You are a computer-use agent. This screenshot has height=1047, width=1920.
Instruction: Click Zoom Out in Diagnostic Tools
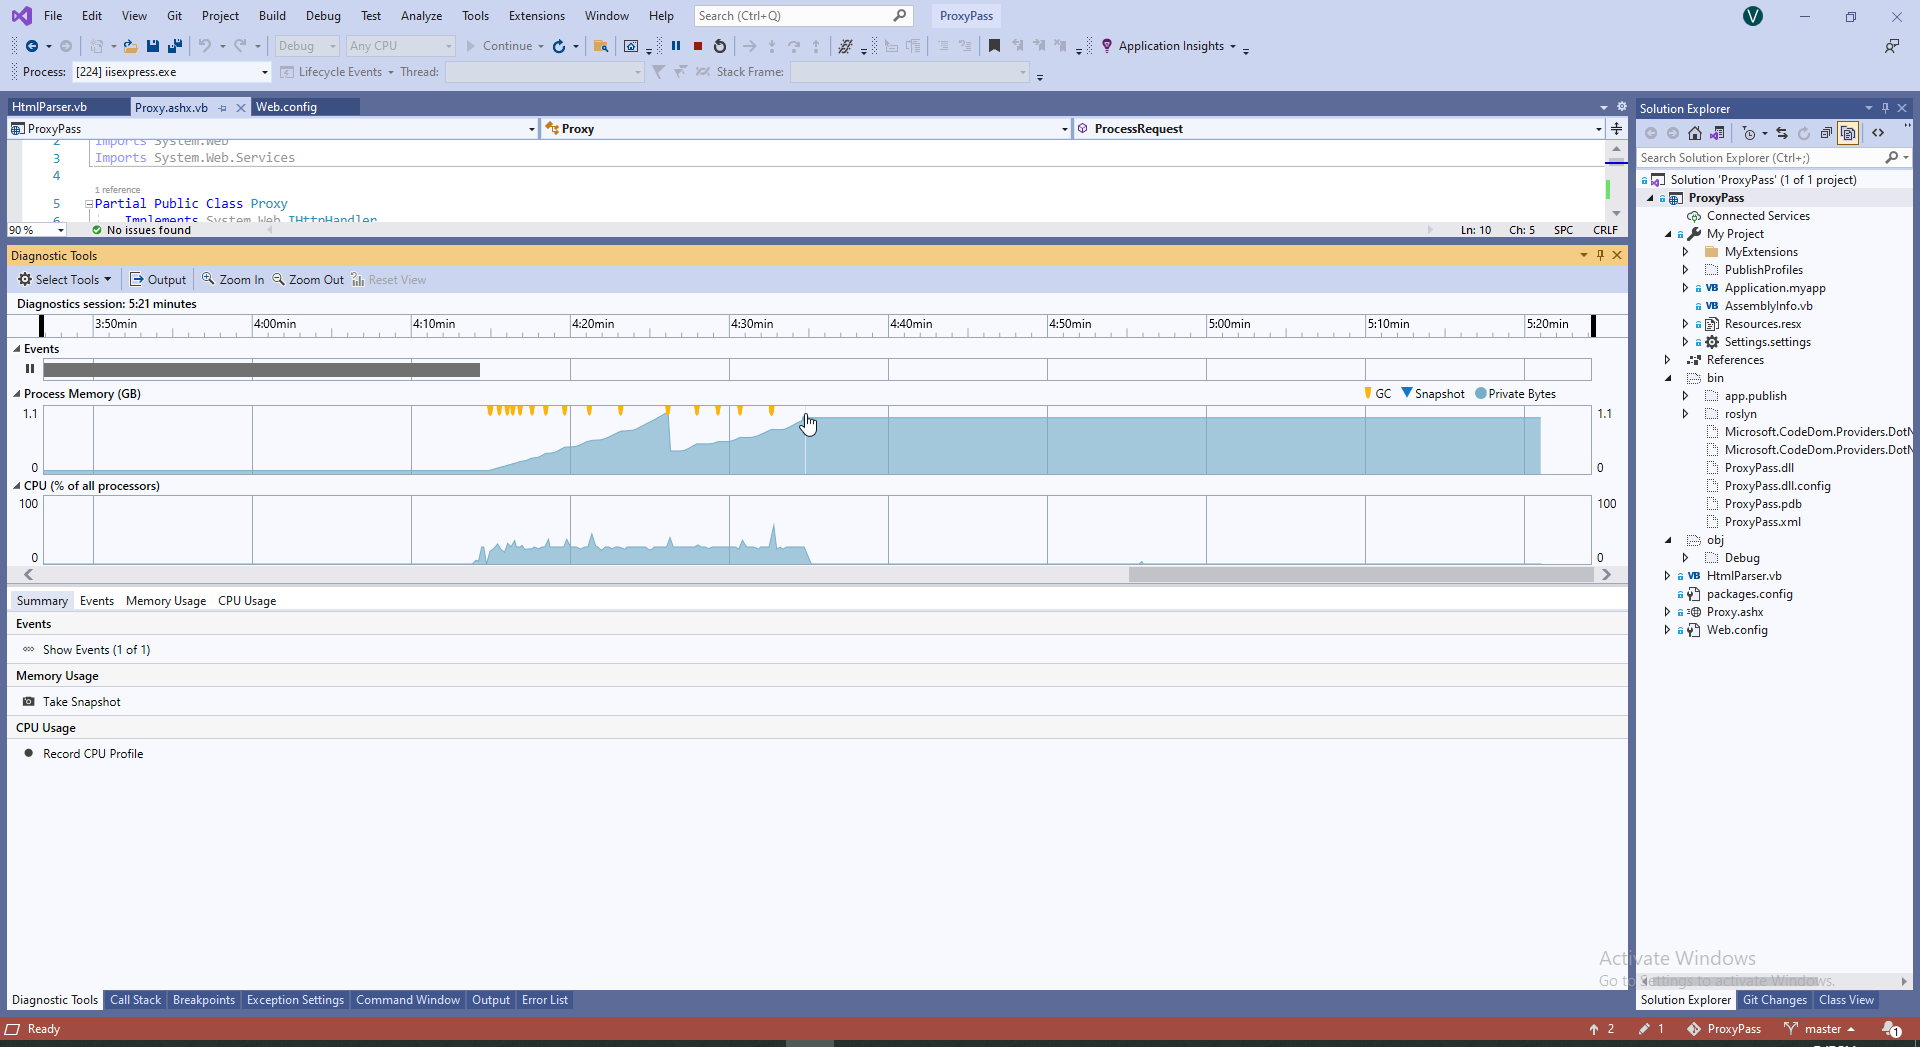(308, 280)
